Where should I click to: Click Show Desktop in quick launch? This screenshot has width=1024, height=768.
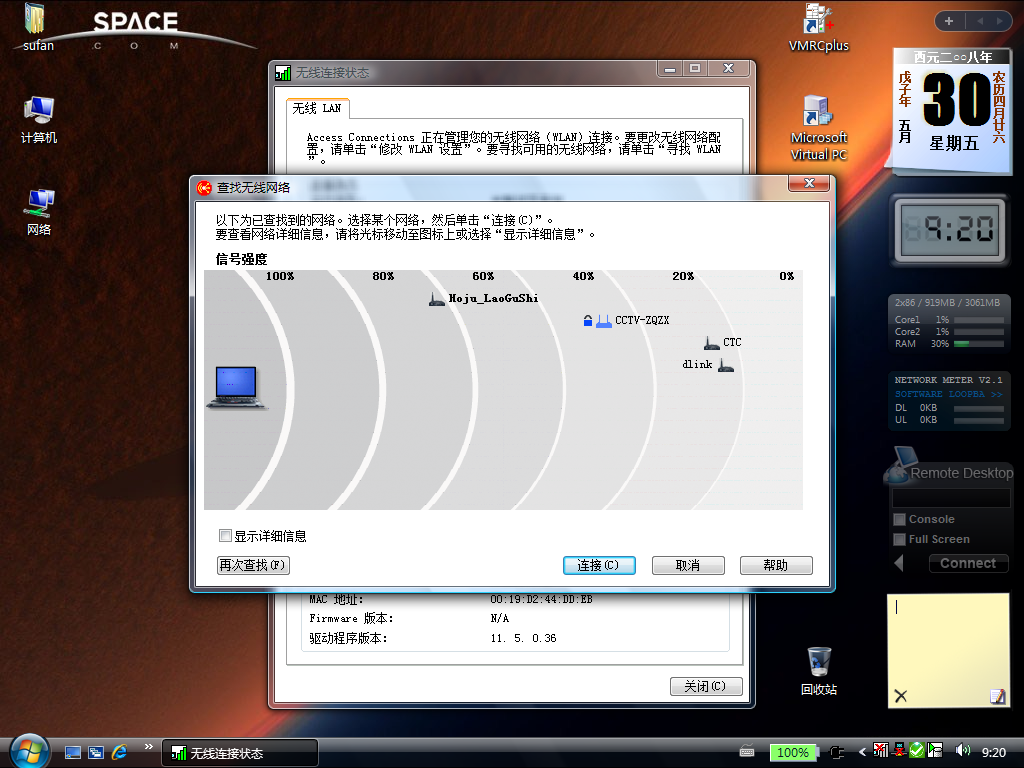point(72,752)
